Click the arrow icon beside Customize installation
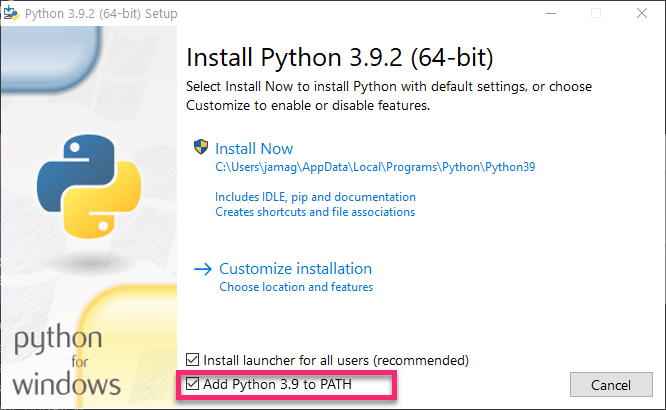Image resolution: width=666 pixels, height=410 pixels. pos(203,269)
